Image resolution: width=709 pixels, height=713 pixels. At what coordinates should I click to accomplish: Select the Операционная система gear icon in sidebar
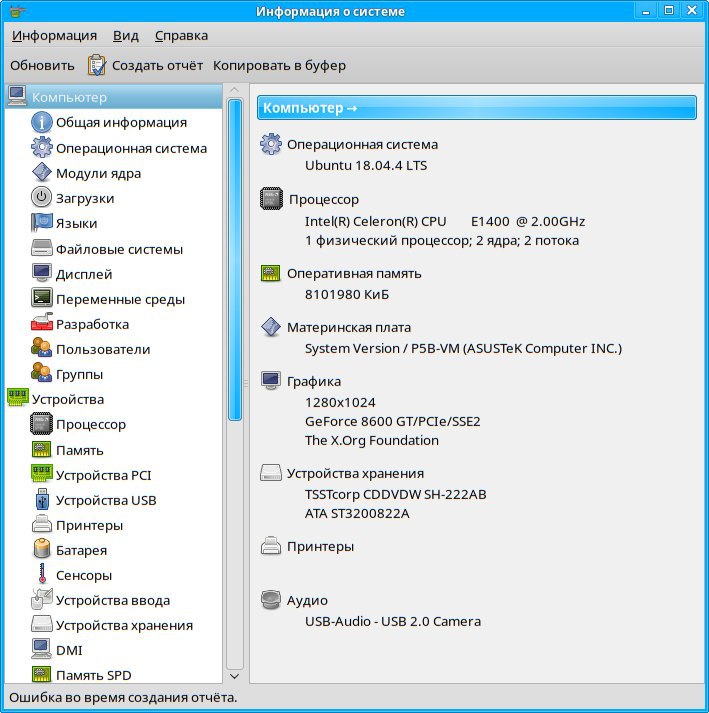point(41,147)
